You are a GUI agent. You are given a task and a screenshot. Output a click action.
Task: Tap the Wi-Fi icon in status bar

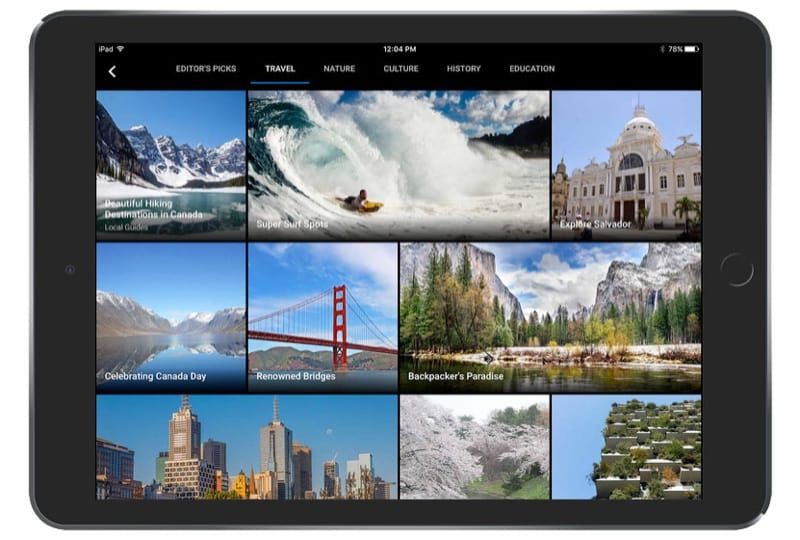click(120, 48)
